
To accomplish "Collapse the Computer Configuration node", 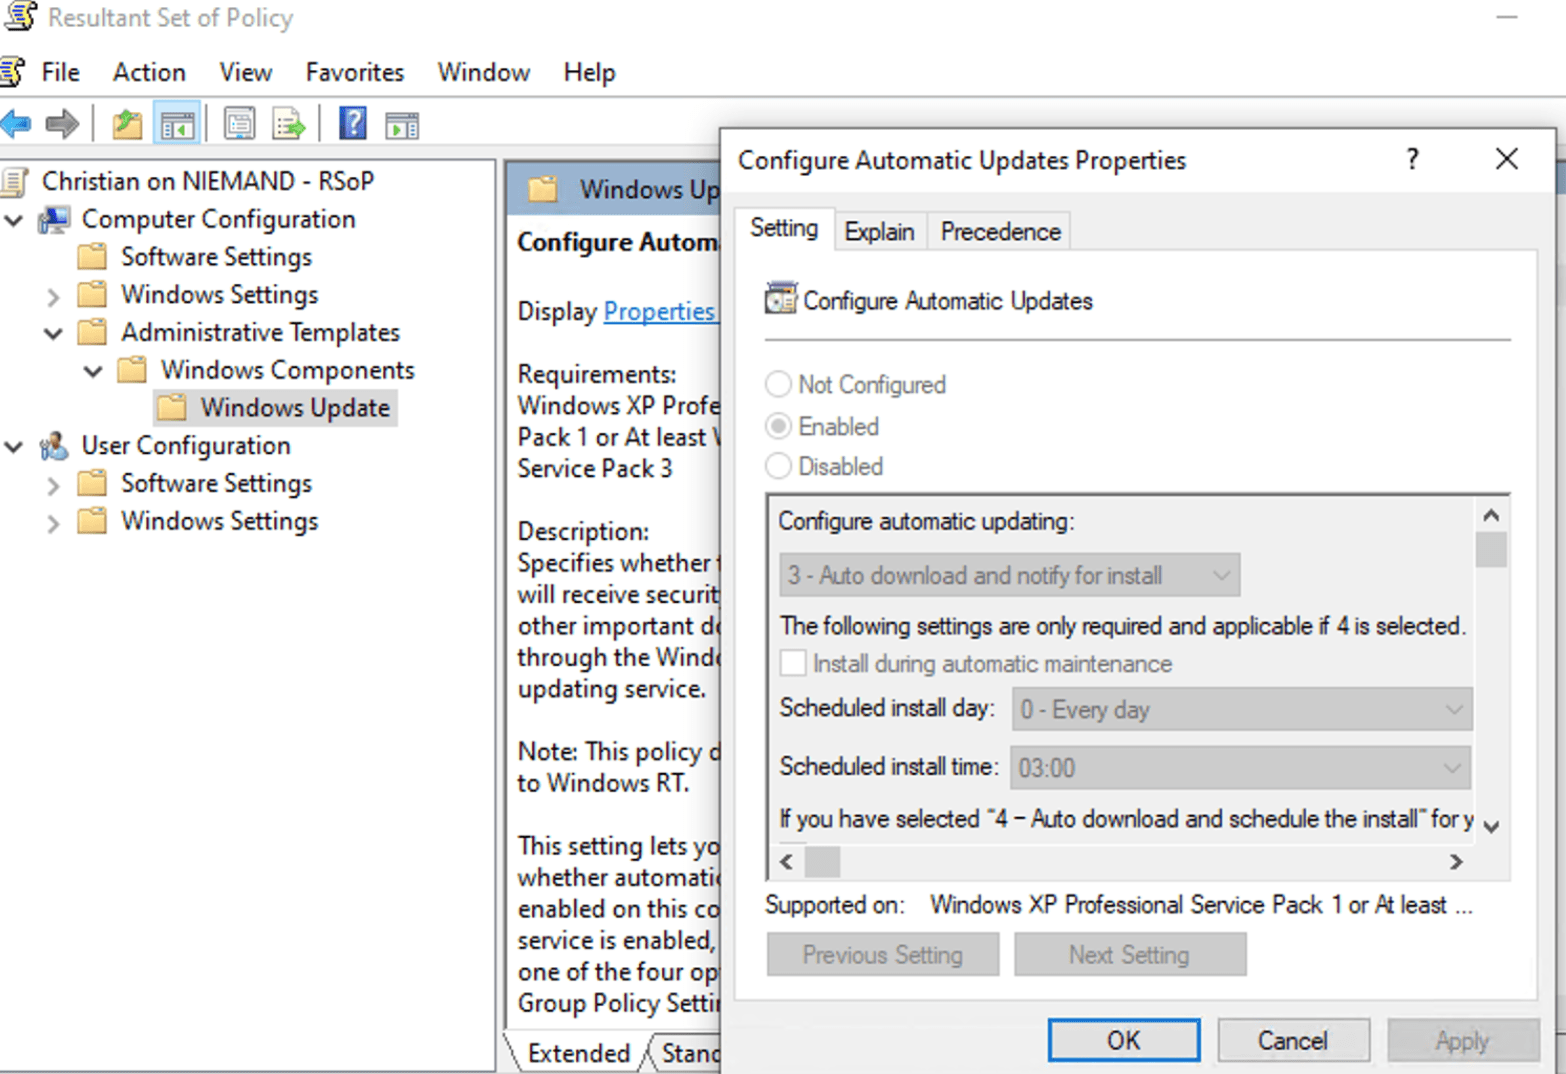I will click(14, 220).
